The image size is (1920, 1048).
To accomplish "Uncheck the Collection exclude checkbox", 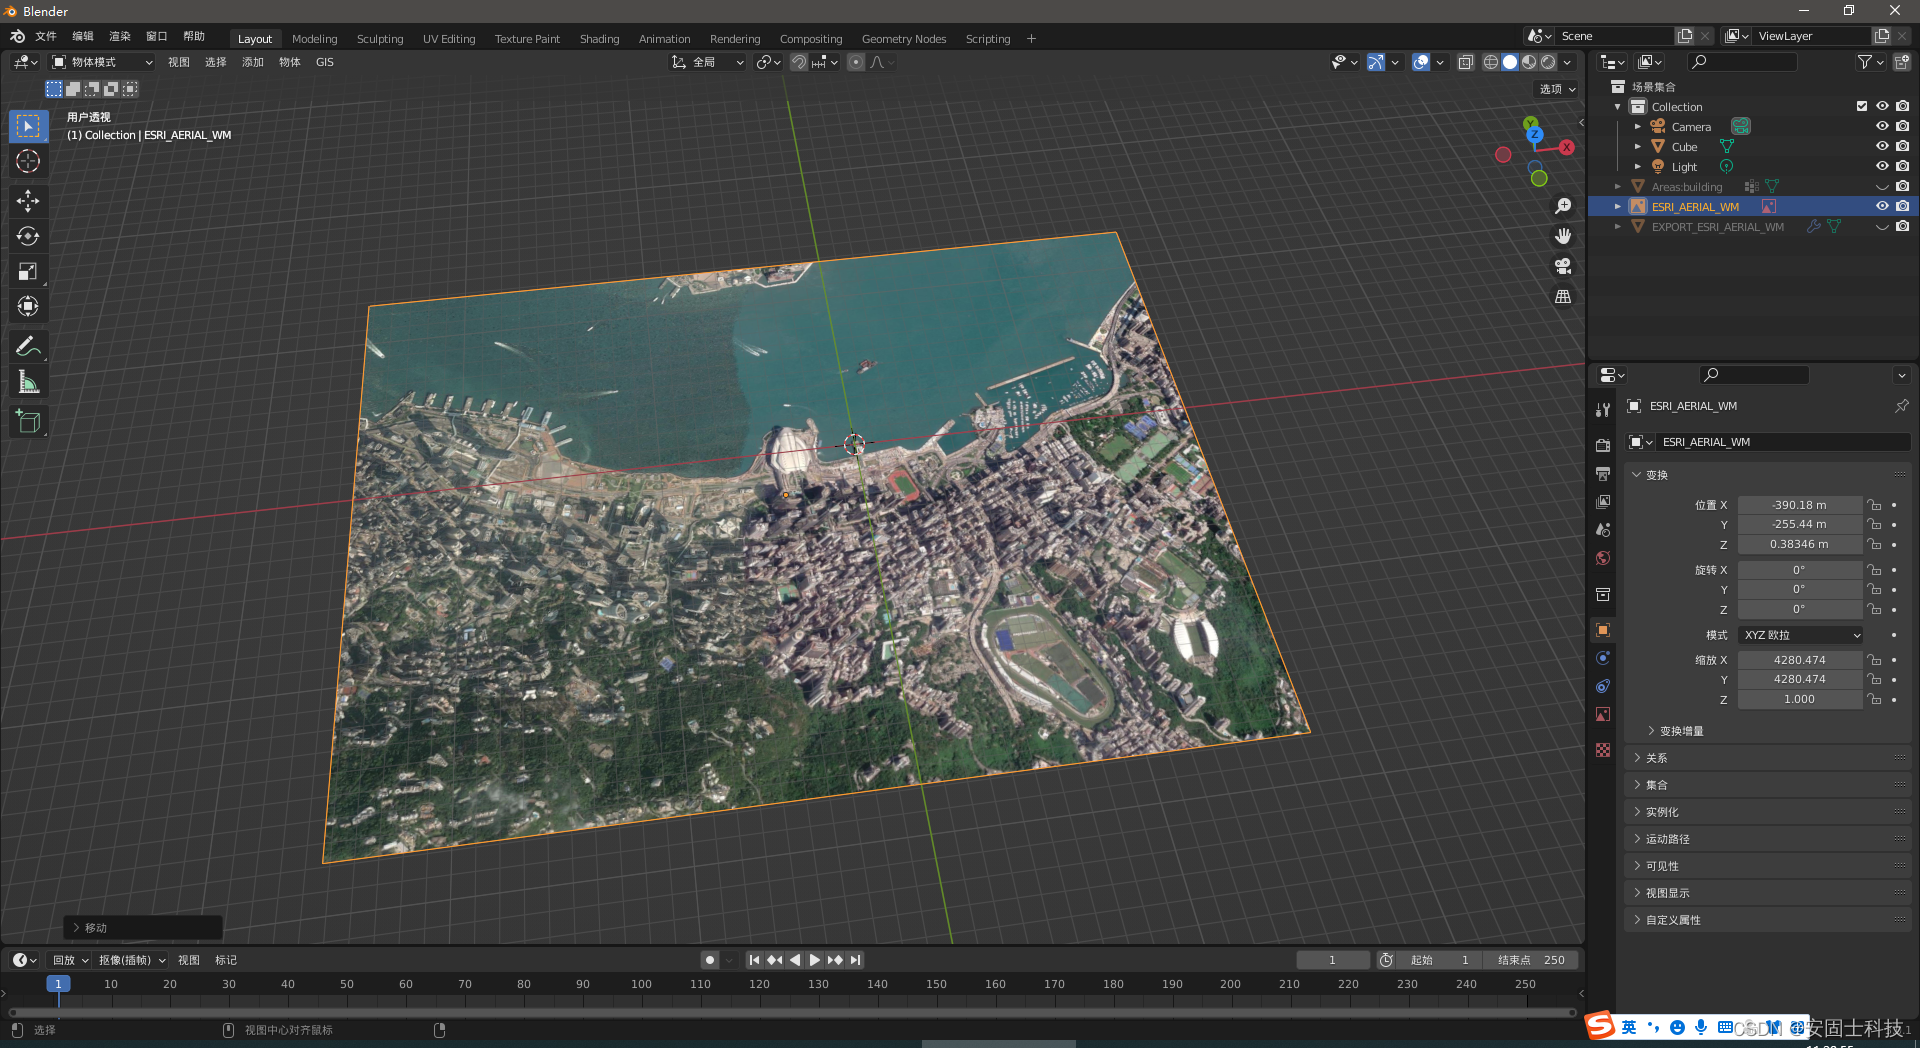I will (x=1861, y=106).
